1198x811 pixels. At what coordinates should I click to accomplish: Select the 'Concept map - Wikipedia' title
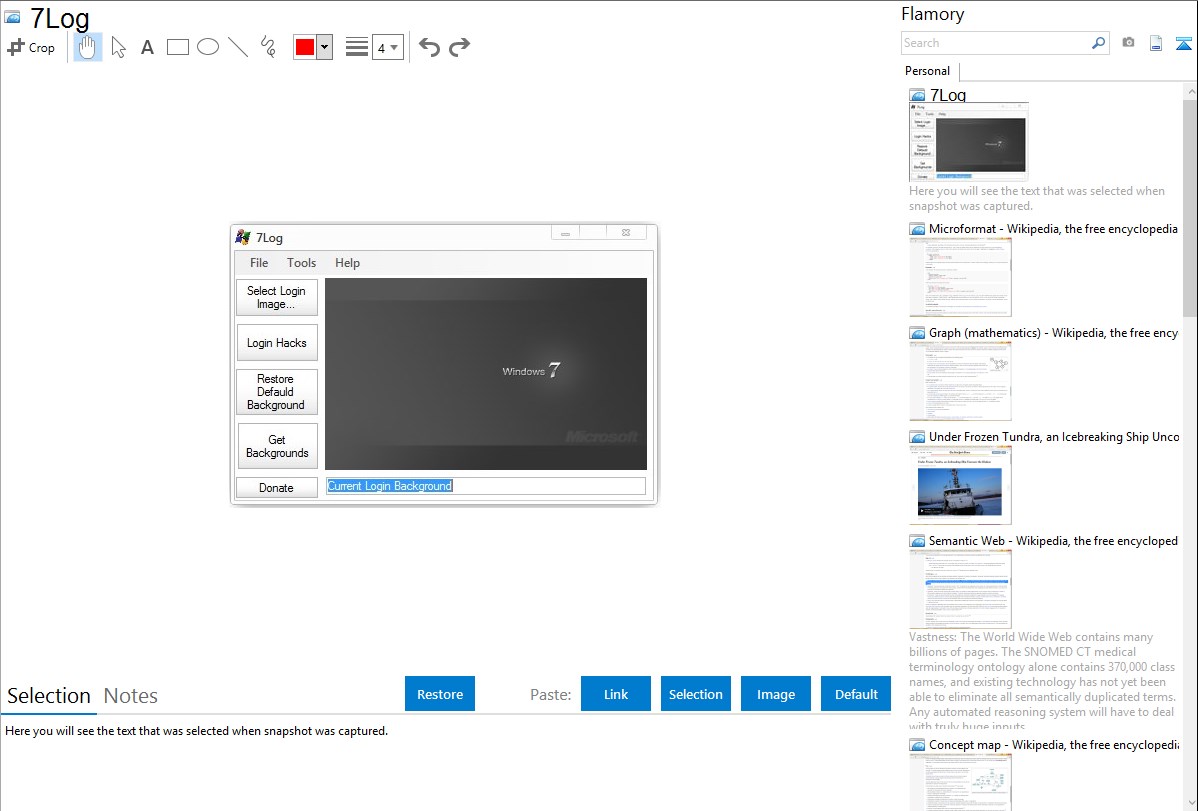click(1054, 745)
